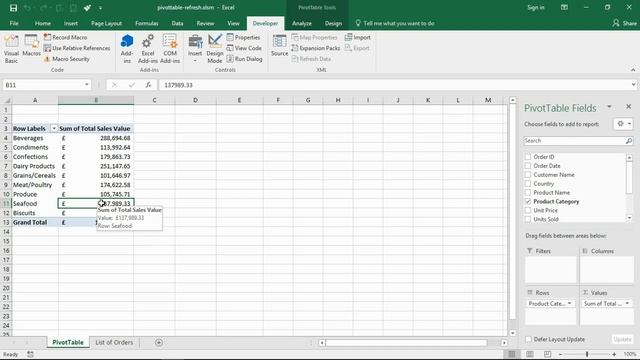Search PivotTable fields box
The height and width of the screenshot is (360, 640).
click(578, 141)
